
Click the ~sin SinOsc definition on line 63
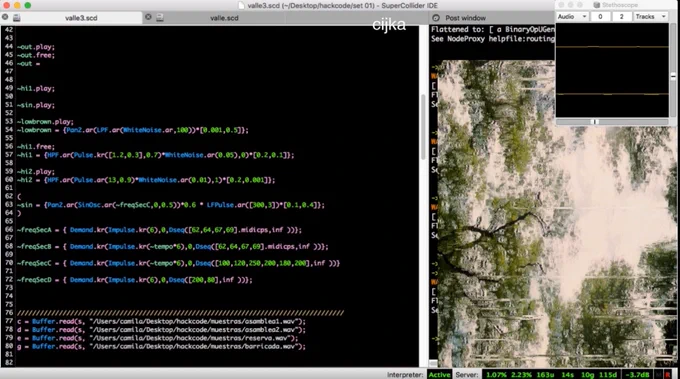(x=170, y=205)
